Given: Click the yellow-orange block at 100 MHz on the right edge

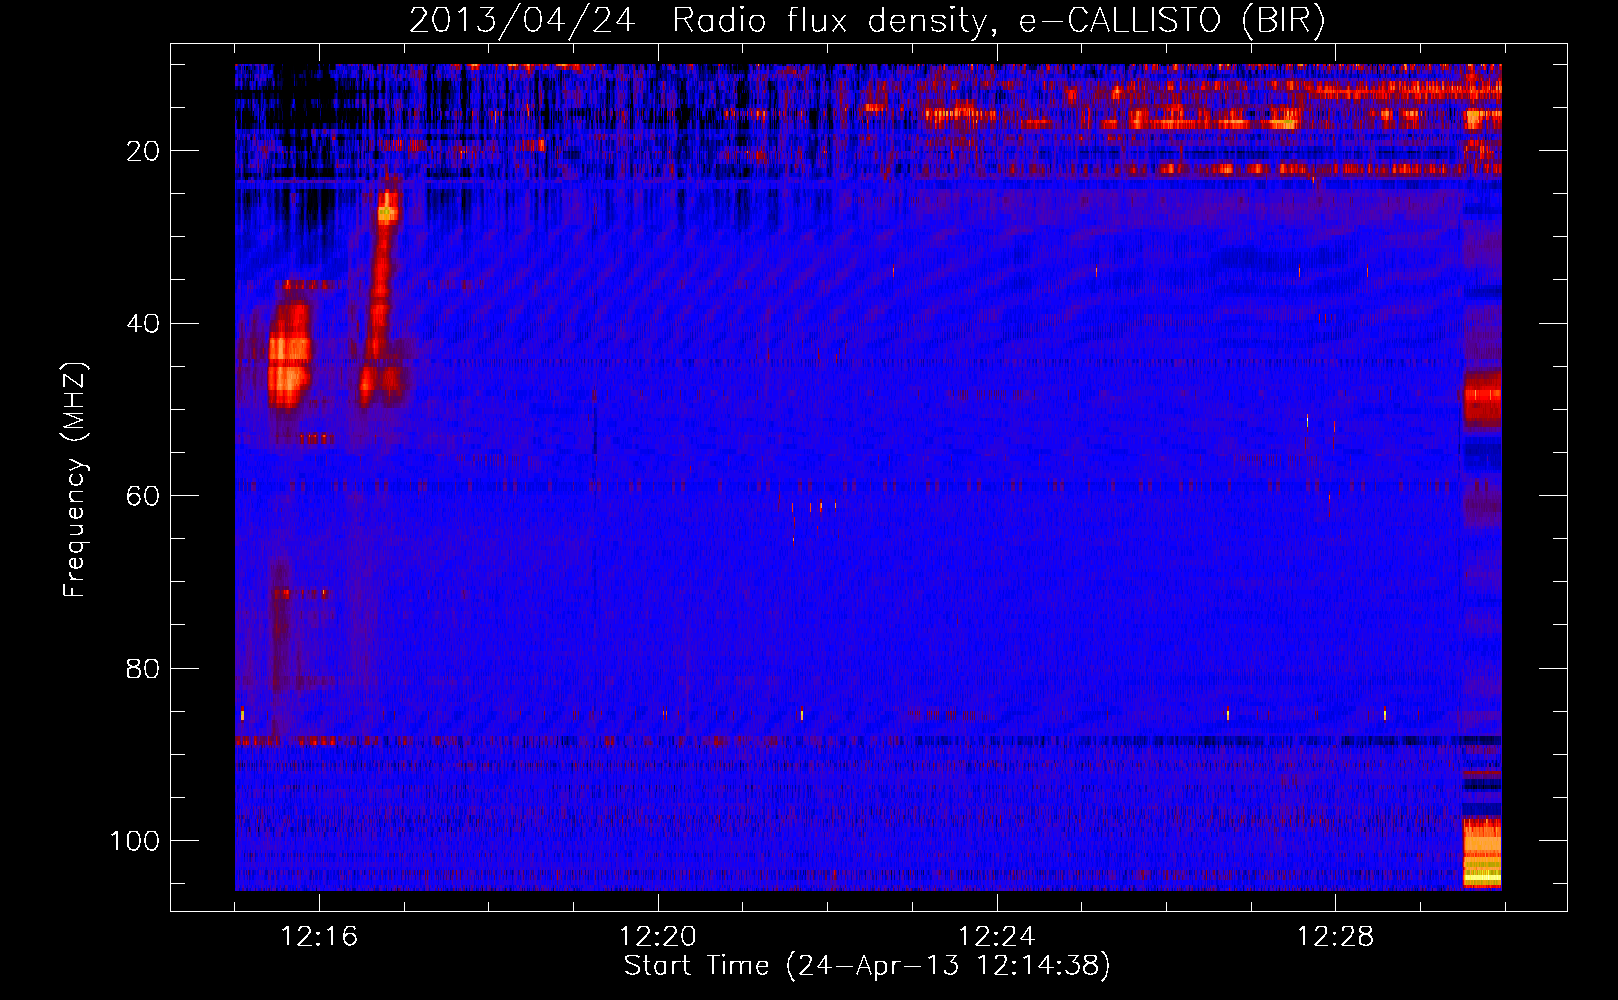Looking at the screenshot, I should 1482,853.
